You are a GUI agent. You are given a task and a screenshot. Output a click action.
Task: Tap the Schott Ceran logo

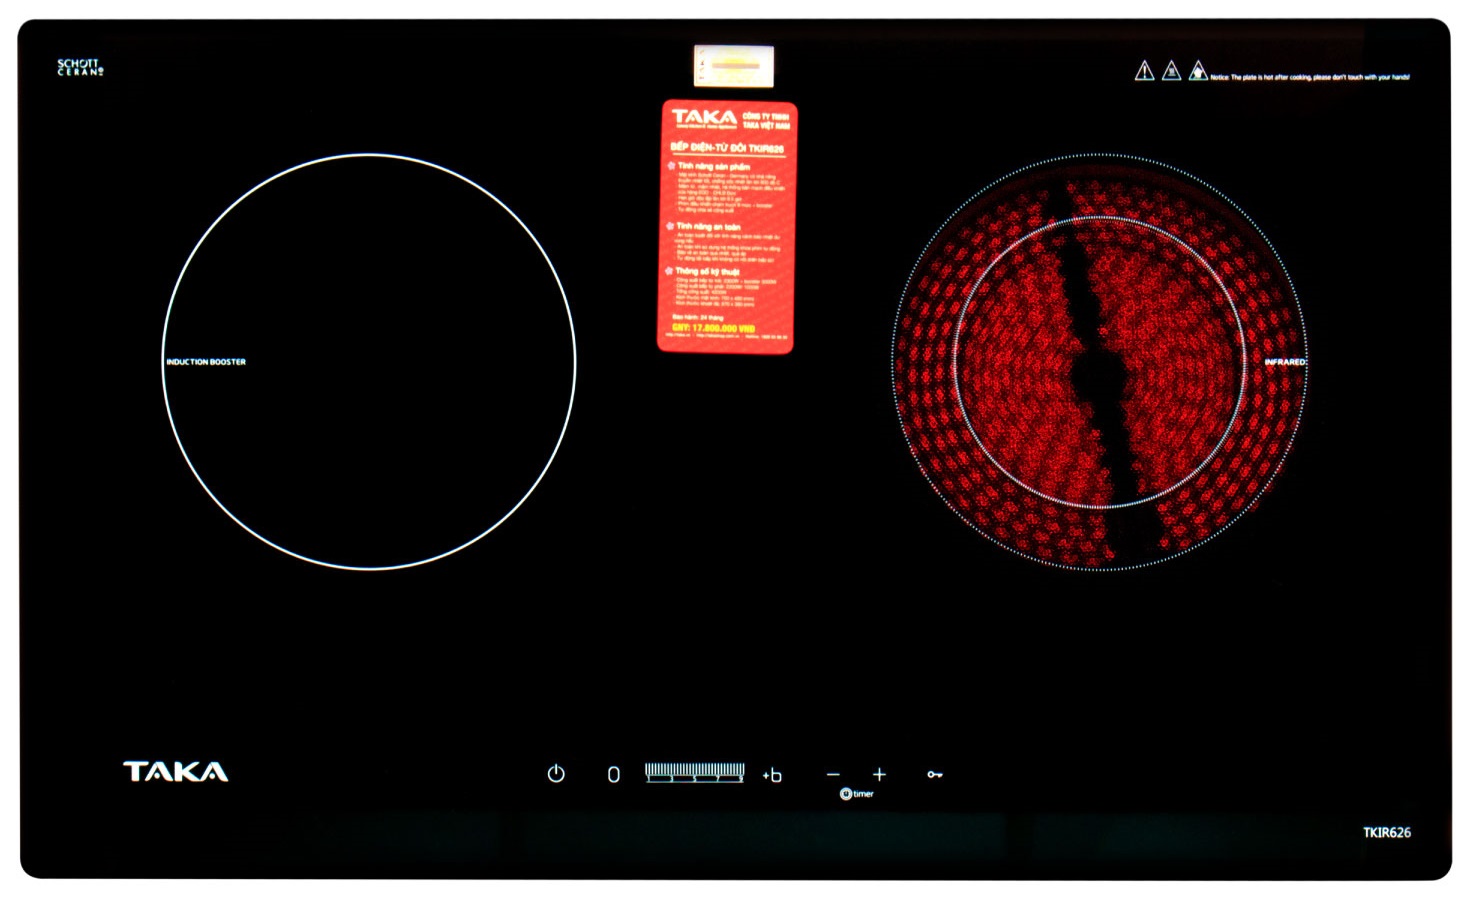80,67
